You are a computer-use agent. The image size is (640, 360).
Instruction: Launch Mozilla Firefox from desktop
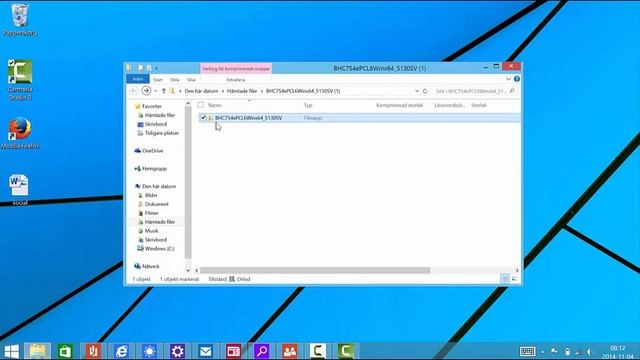[20, 133]
